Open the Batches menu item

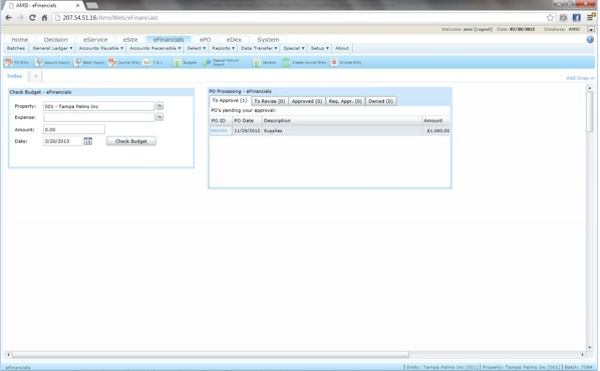pyautogui.click(x=16, y=48)
